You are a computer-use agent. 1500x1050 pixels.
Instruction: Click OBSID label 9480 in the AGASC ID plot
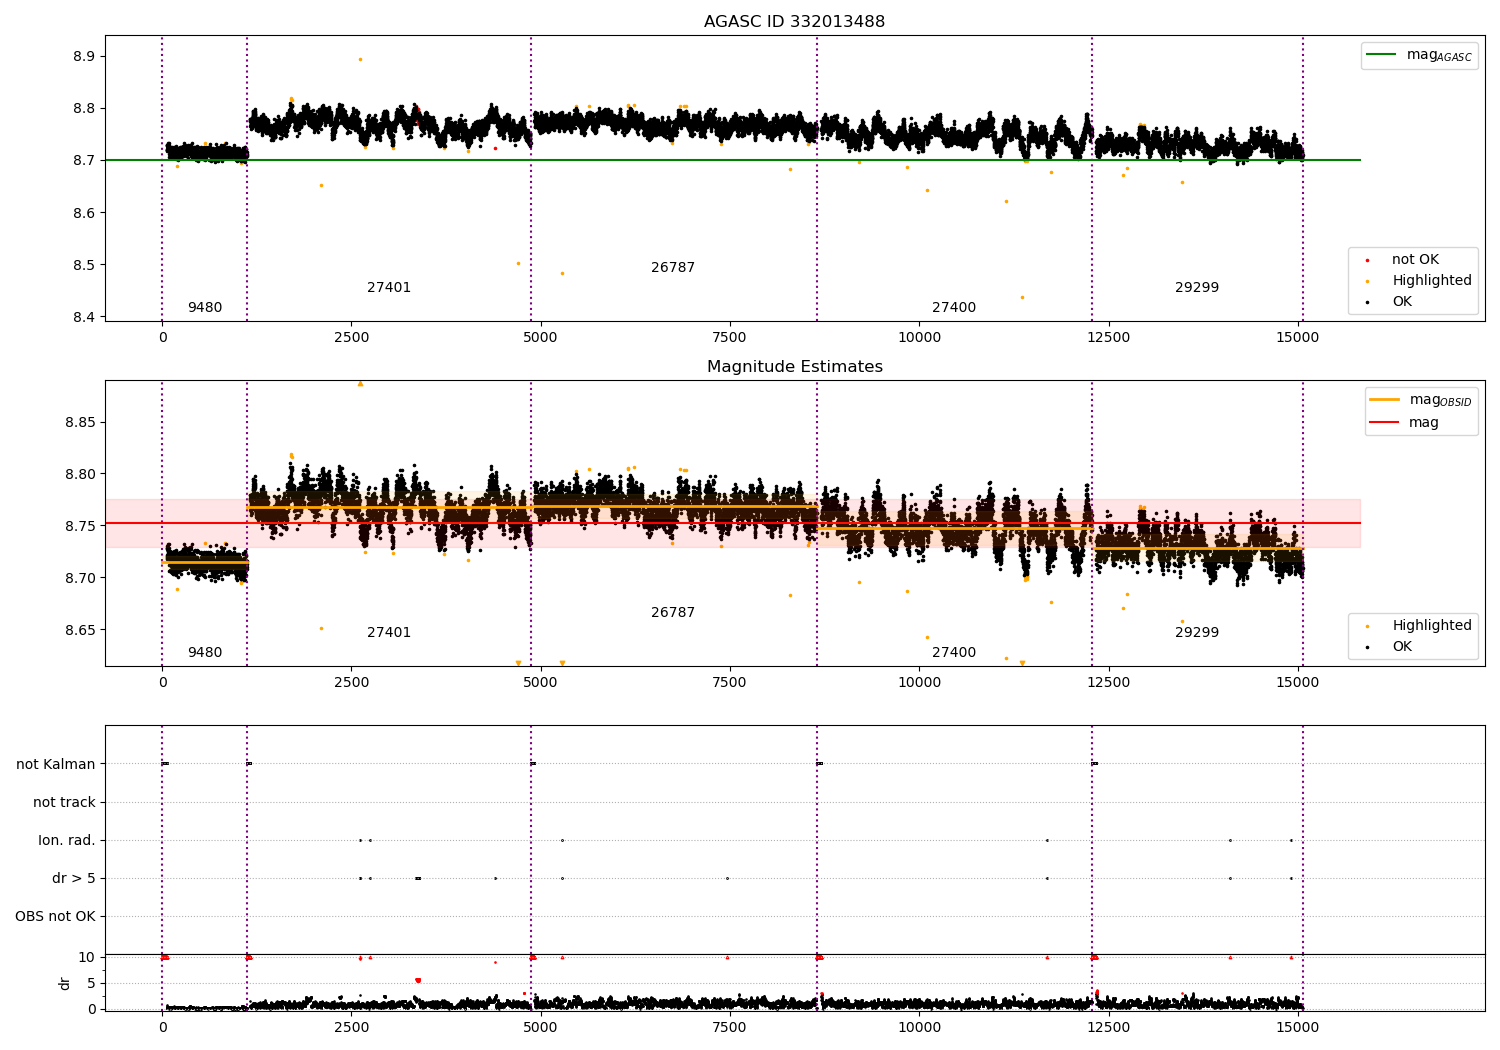205,308
